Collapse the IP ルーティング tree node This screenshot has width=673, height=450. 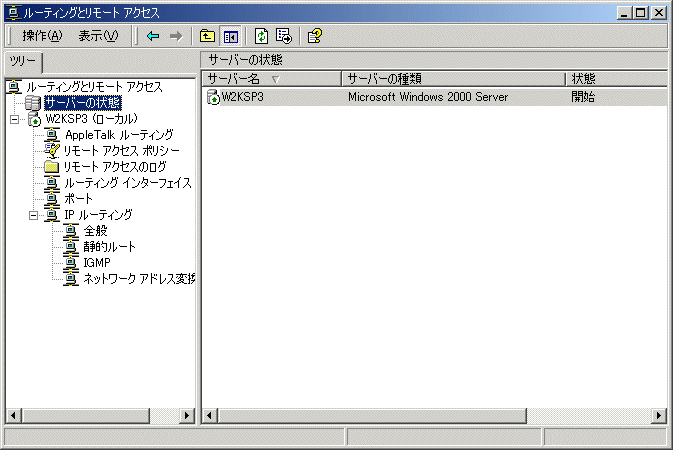33,215
